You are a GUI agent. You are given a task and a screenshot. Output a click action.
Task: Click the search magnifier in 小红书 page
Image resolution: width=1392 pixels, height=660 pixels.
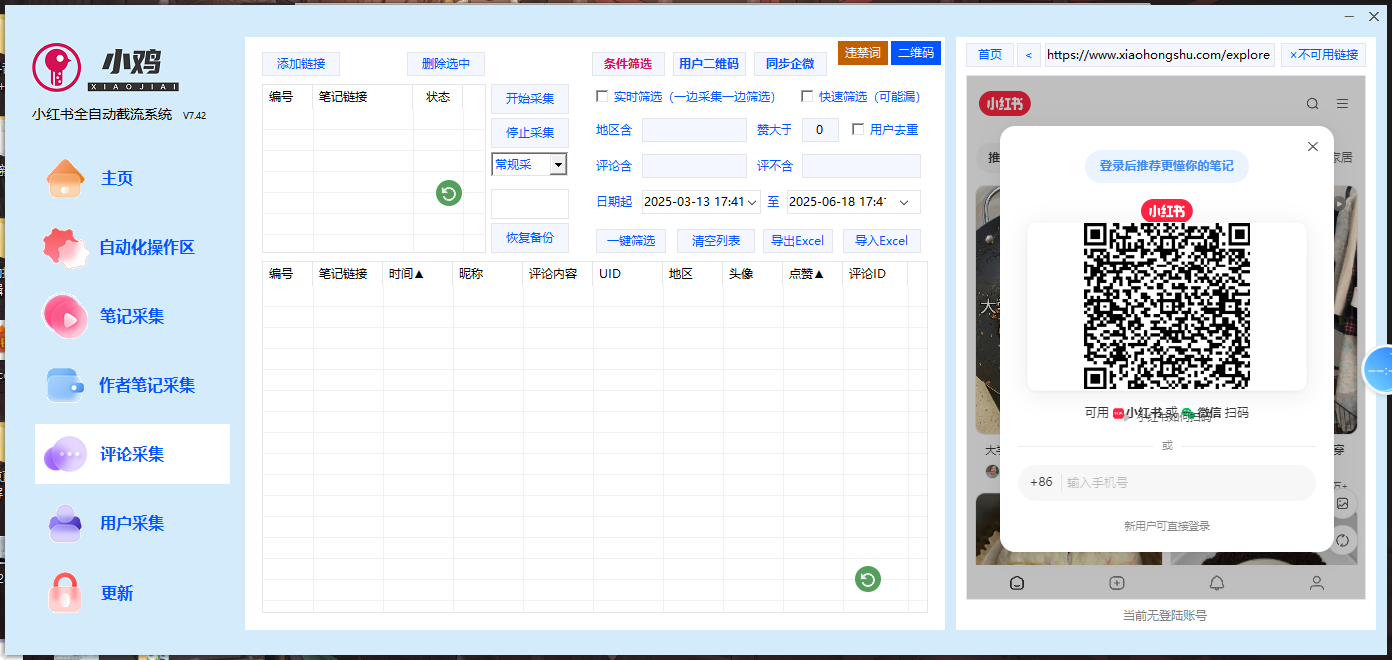(1312, 104)
